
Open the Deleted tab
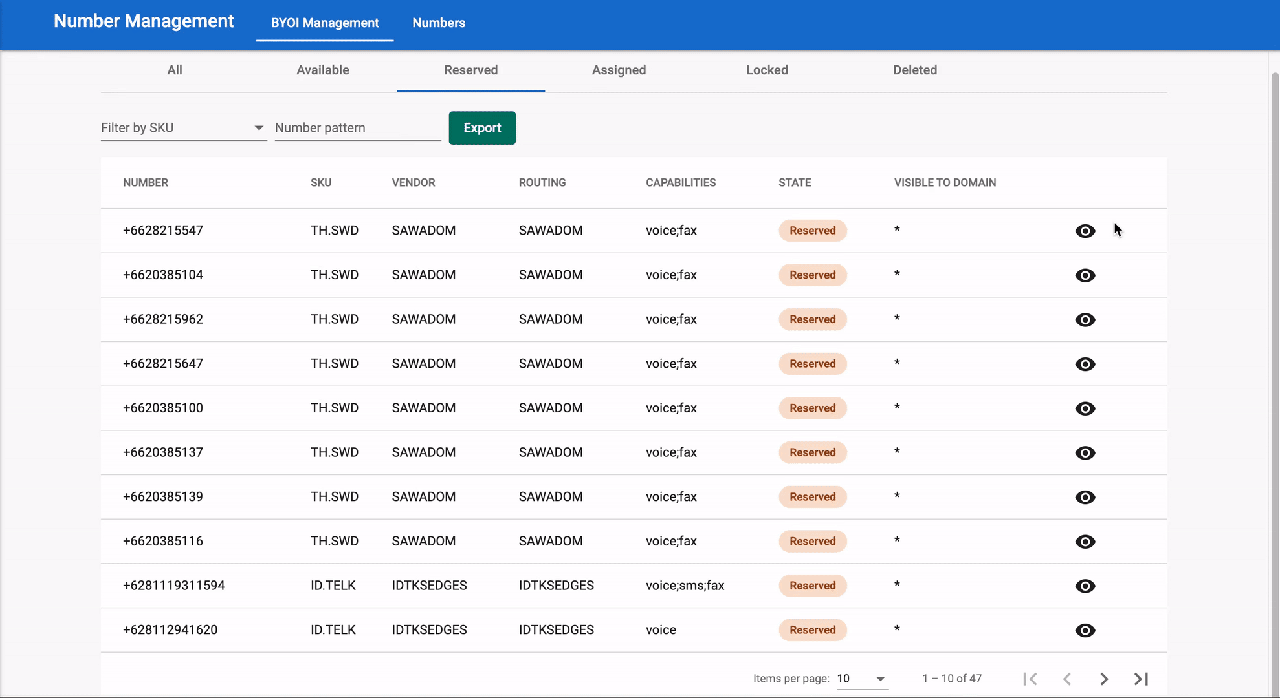915,70
